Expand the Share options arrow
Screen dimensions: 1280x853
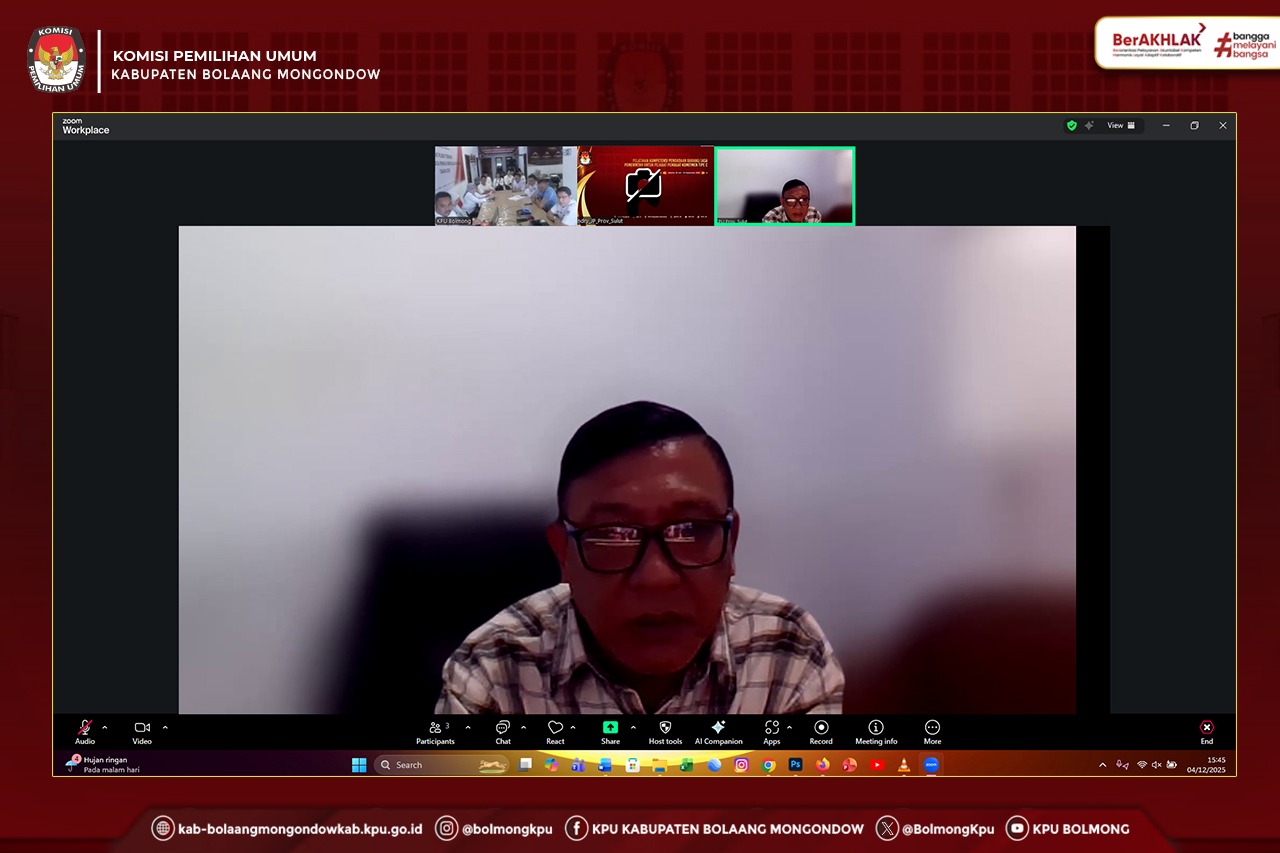click(633, 728)
